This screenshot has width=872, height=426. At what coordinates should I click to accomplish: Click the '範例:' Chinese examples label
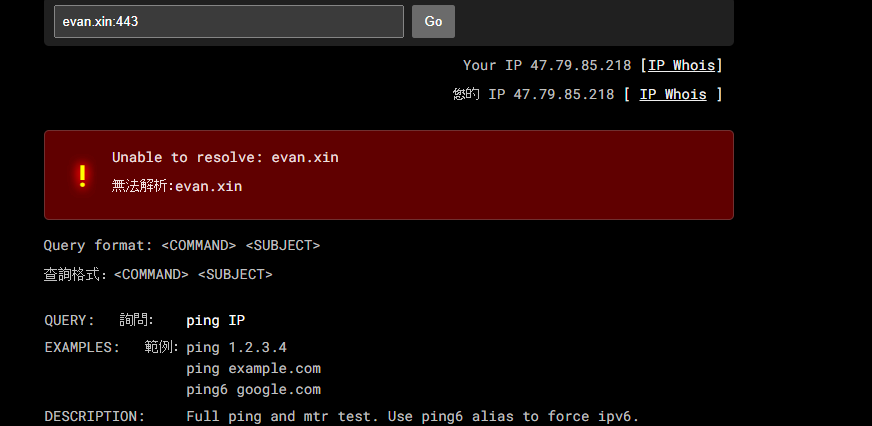point(161,348)
